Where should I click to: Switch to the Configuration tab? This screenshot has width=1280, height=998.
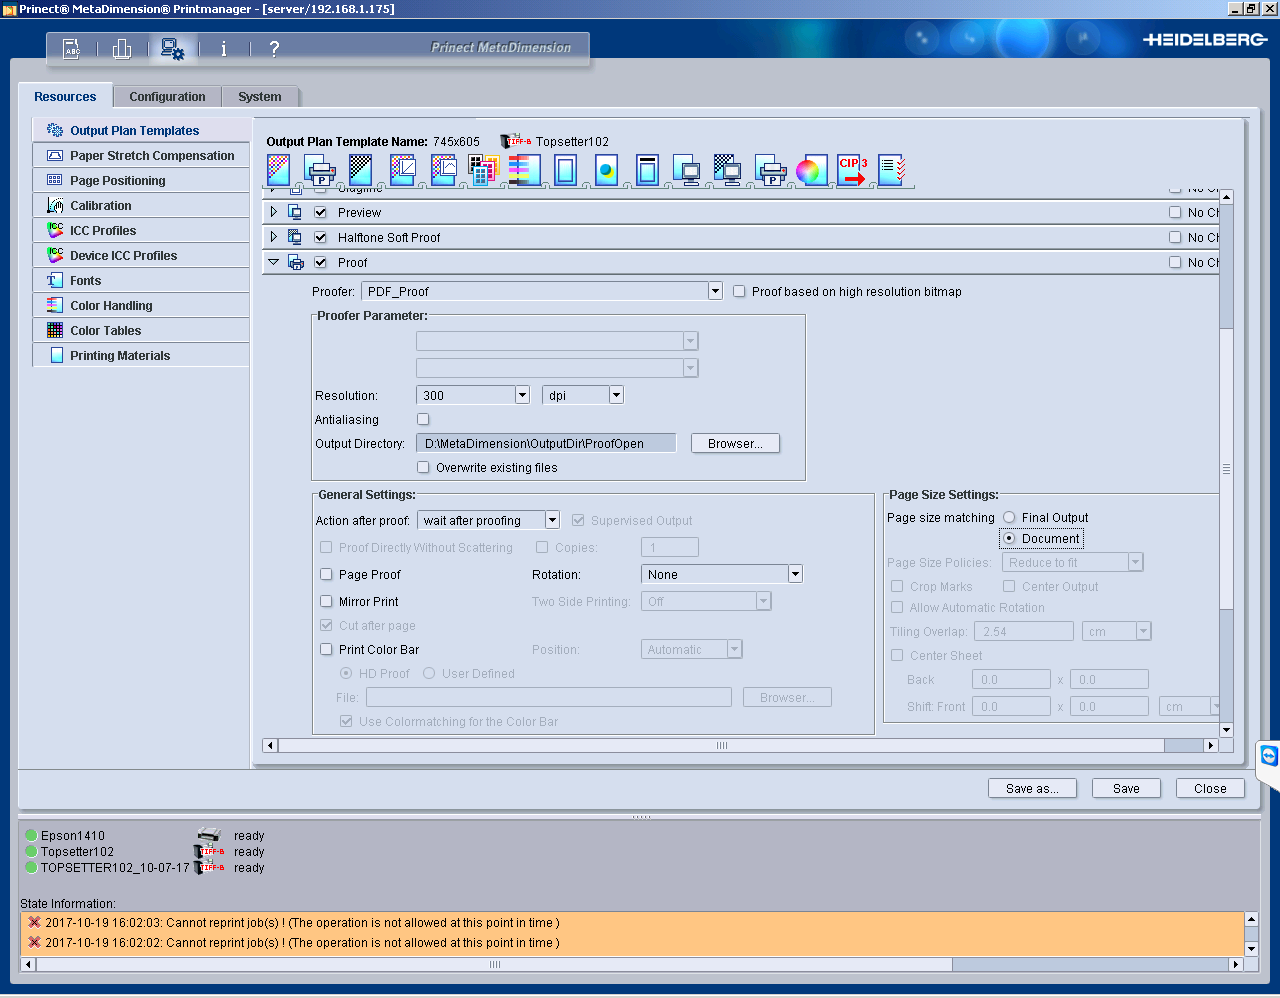click(x=167, y=97)
